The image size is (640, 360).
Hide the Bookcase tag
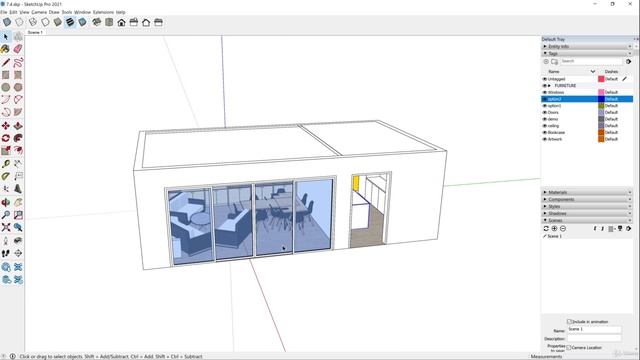coord(544,132)
